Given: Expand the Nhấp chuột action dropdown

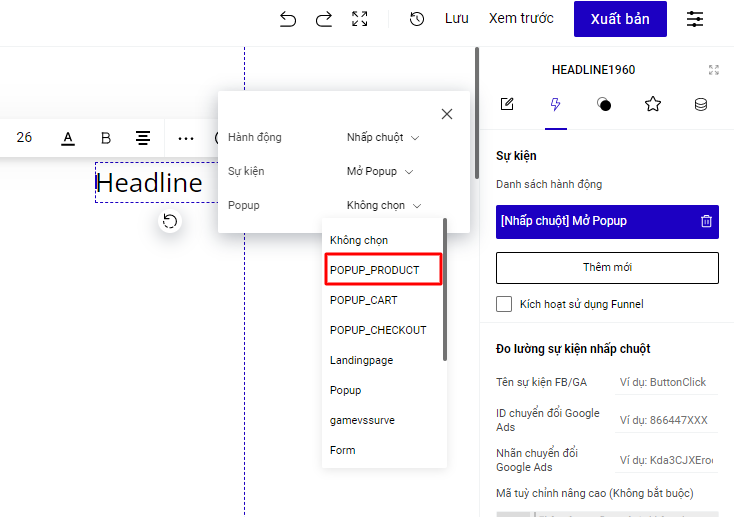Looking at the screenshot, I should pyautogui.click(x=383, y=137).
